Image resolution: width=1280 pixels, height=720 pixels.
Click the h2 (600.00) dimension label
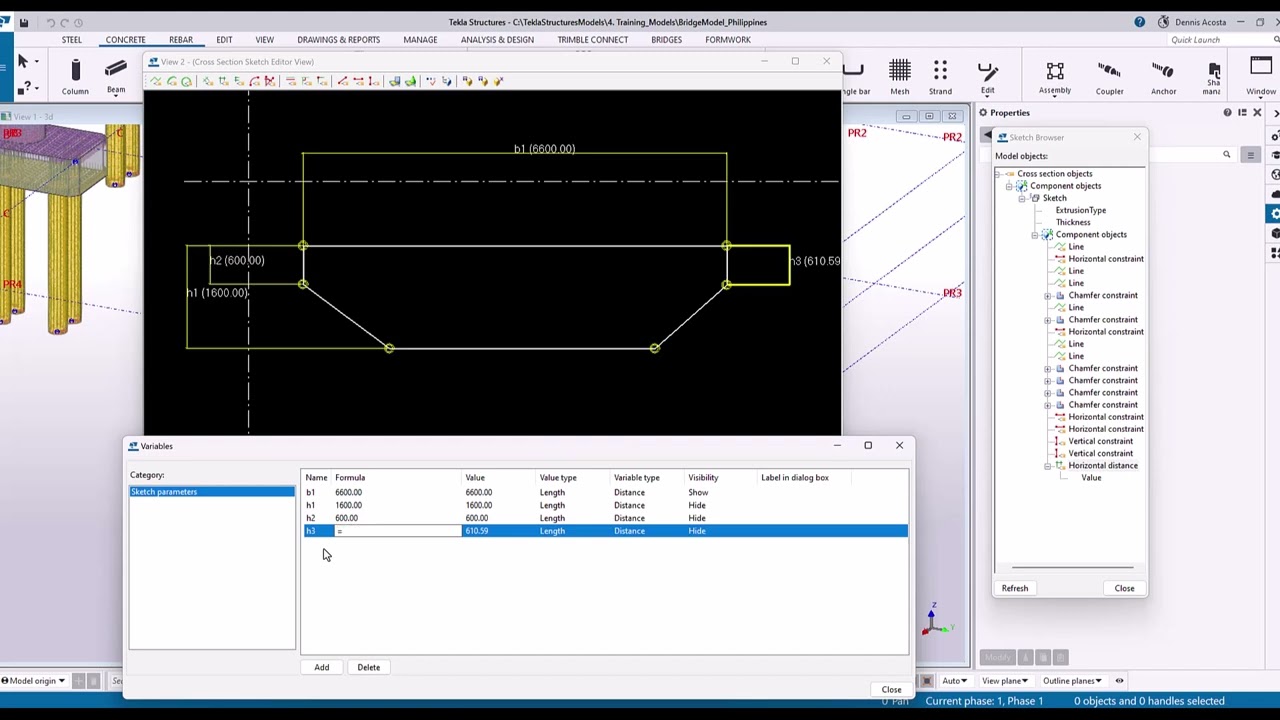237,260
